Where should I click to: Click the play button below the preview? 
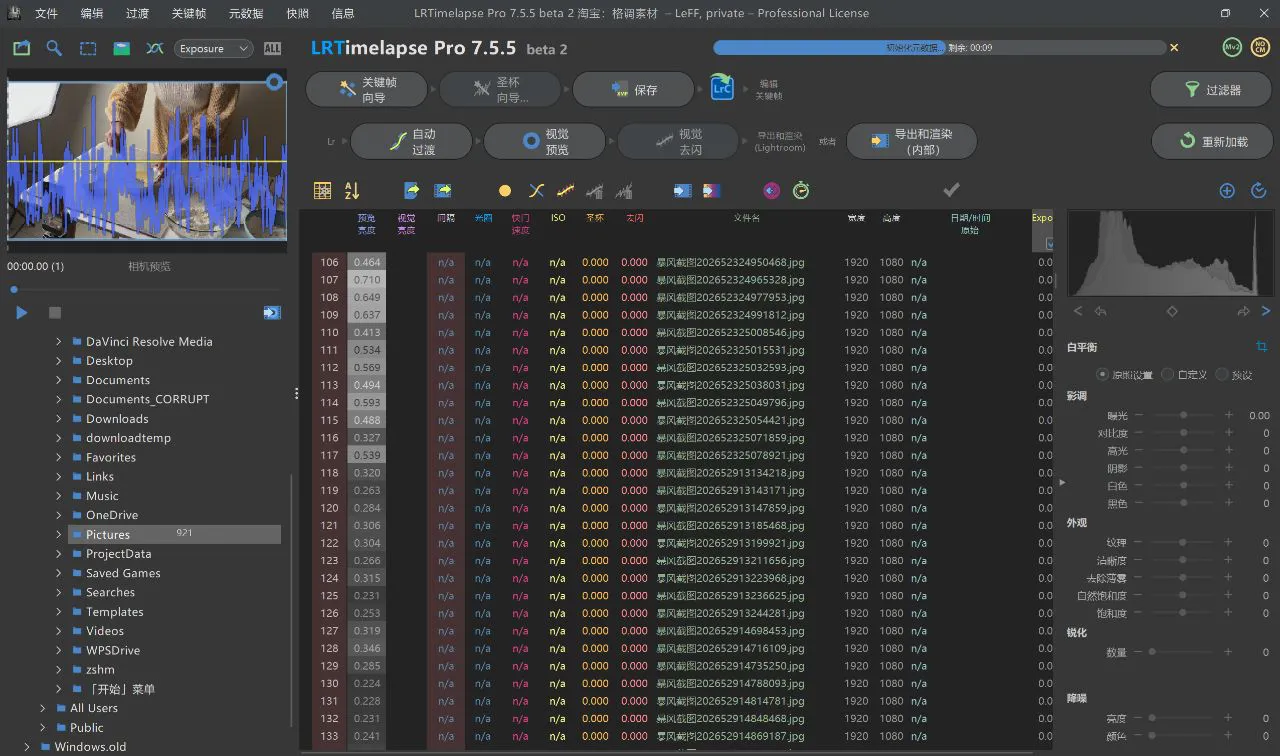click(x=22, y=313)
